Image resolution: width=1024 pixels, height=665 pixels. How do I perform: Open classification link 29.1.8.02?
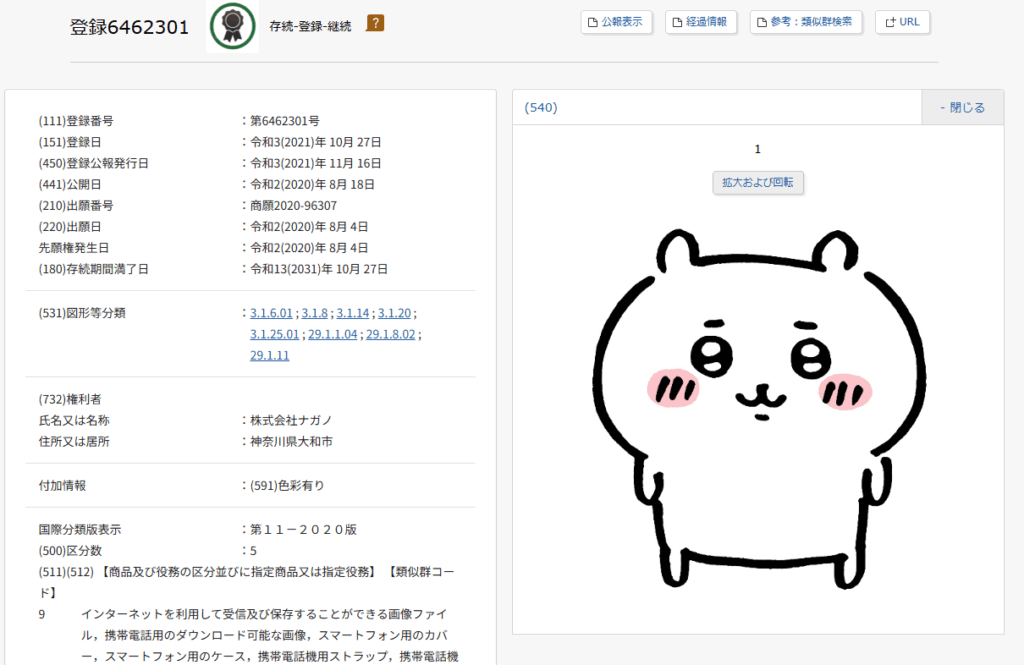389,334
